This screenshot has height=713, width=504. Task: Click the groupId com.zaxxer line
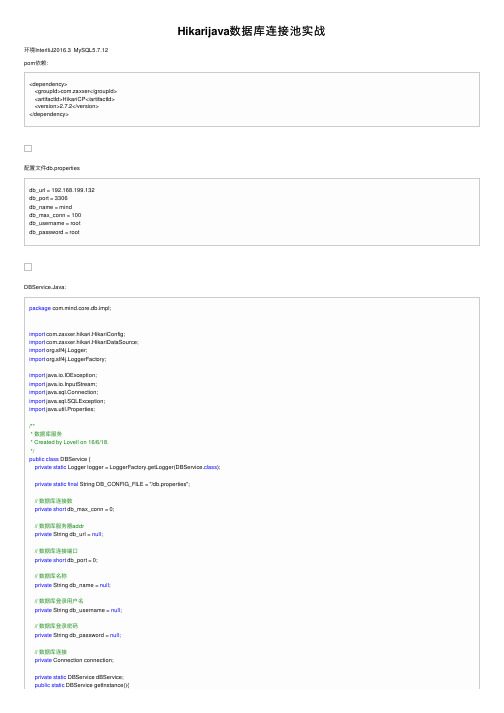click(76, 91)
